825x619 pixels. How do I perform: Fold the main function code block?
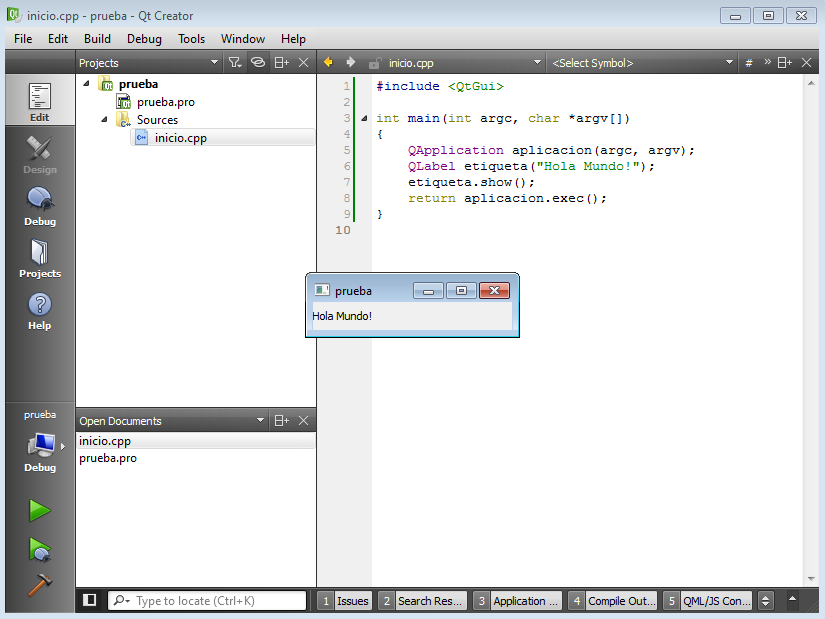point(364,118)
